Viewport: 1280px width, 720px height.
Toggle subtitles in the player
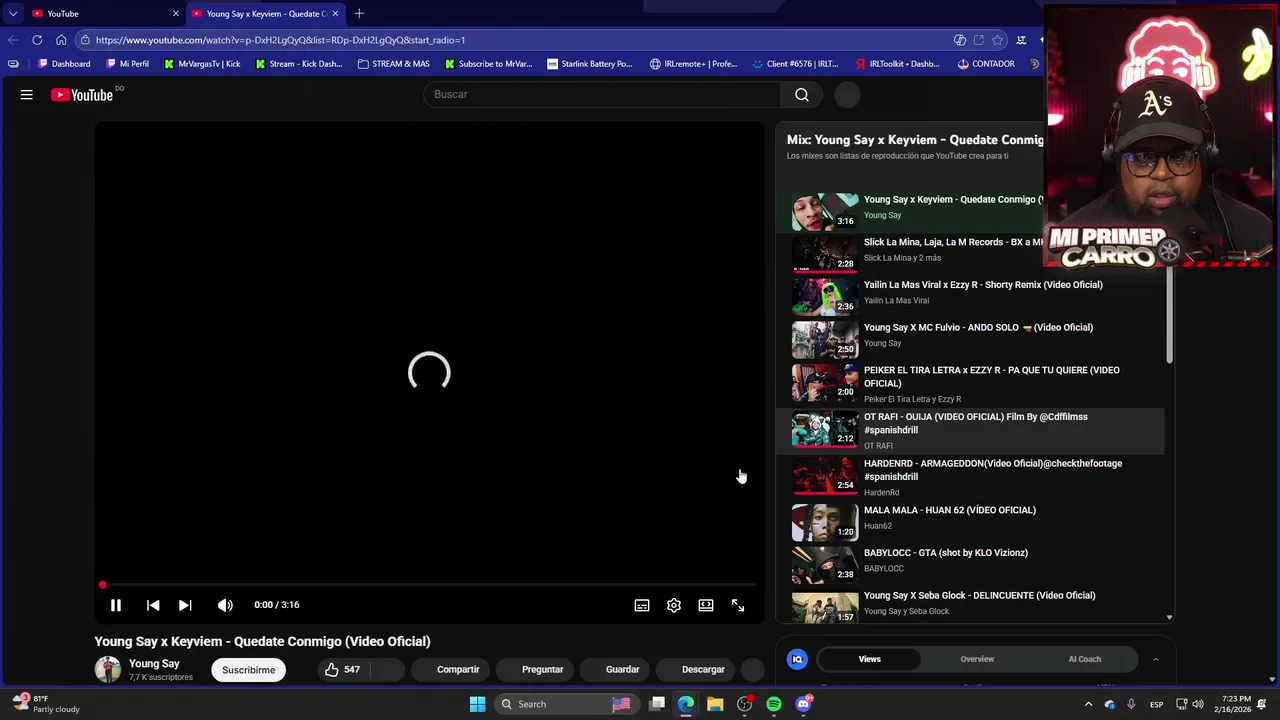tap(642, 605)
